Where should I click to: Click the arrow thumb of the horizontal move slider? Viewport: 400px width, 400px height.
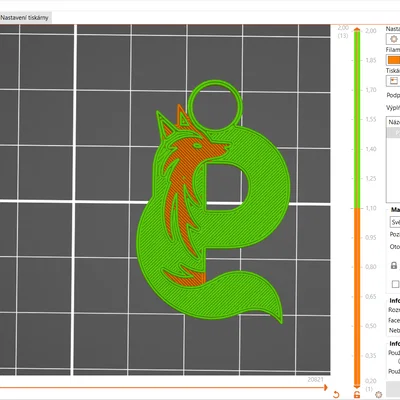pos(326,387)
